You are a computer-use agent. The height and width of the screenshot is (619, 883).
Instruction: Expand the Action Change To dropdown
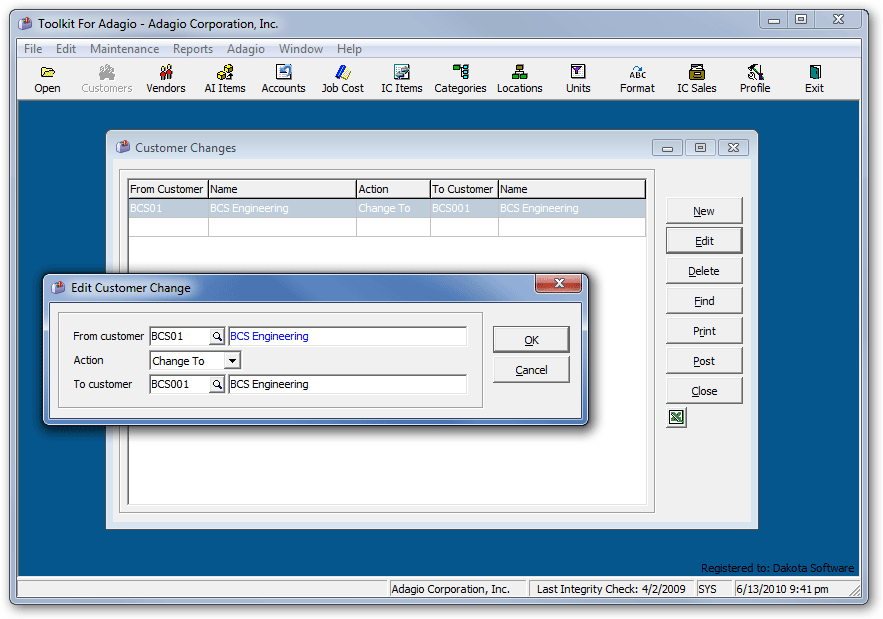coord(232,360)
